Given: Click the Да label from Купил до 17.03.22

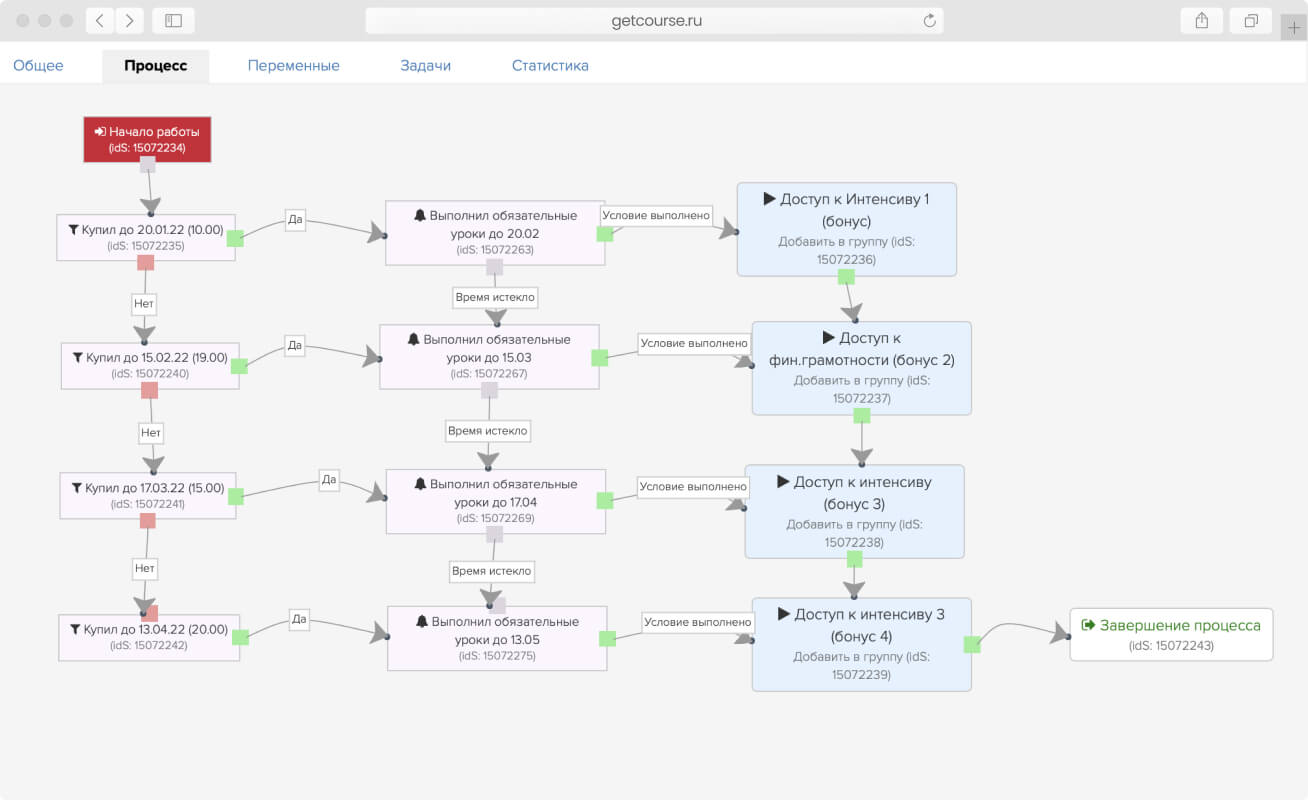Looking at the screenshot, I should 329,480.
